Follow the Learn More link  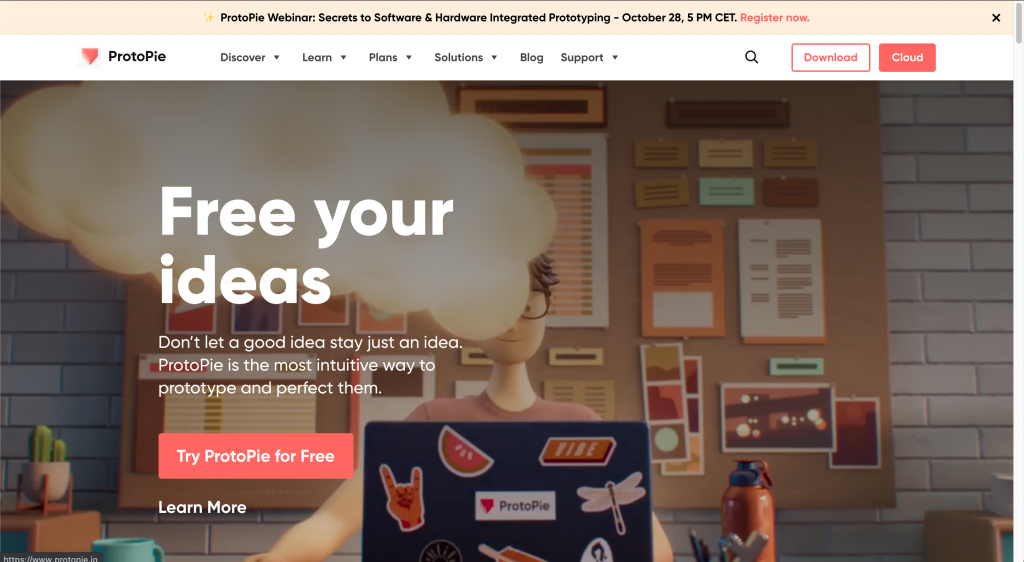point(202,507)
